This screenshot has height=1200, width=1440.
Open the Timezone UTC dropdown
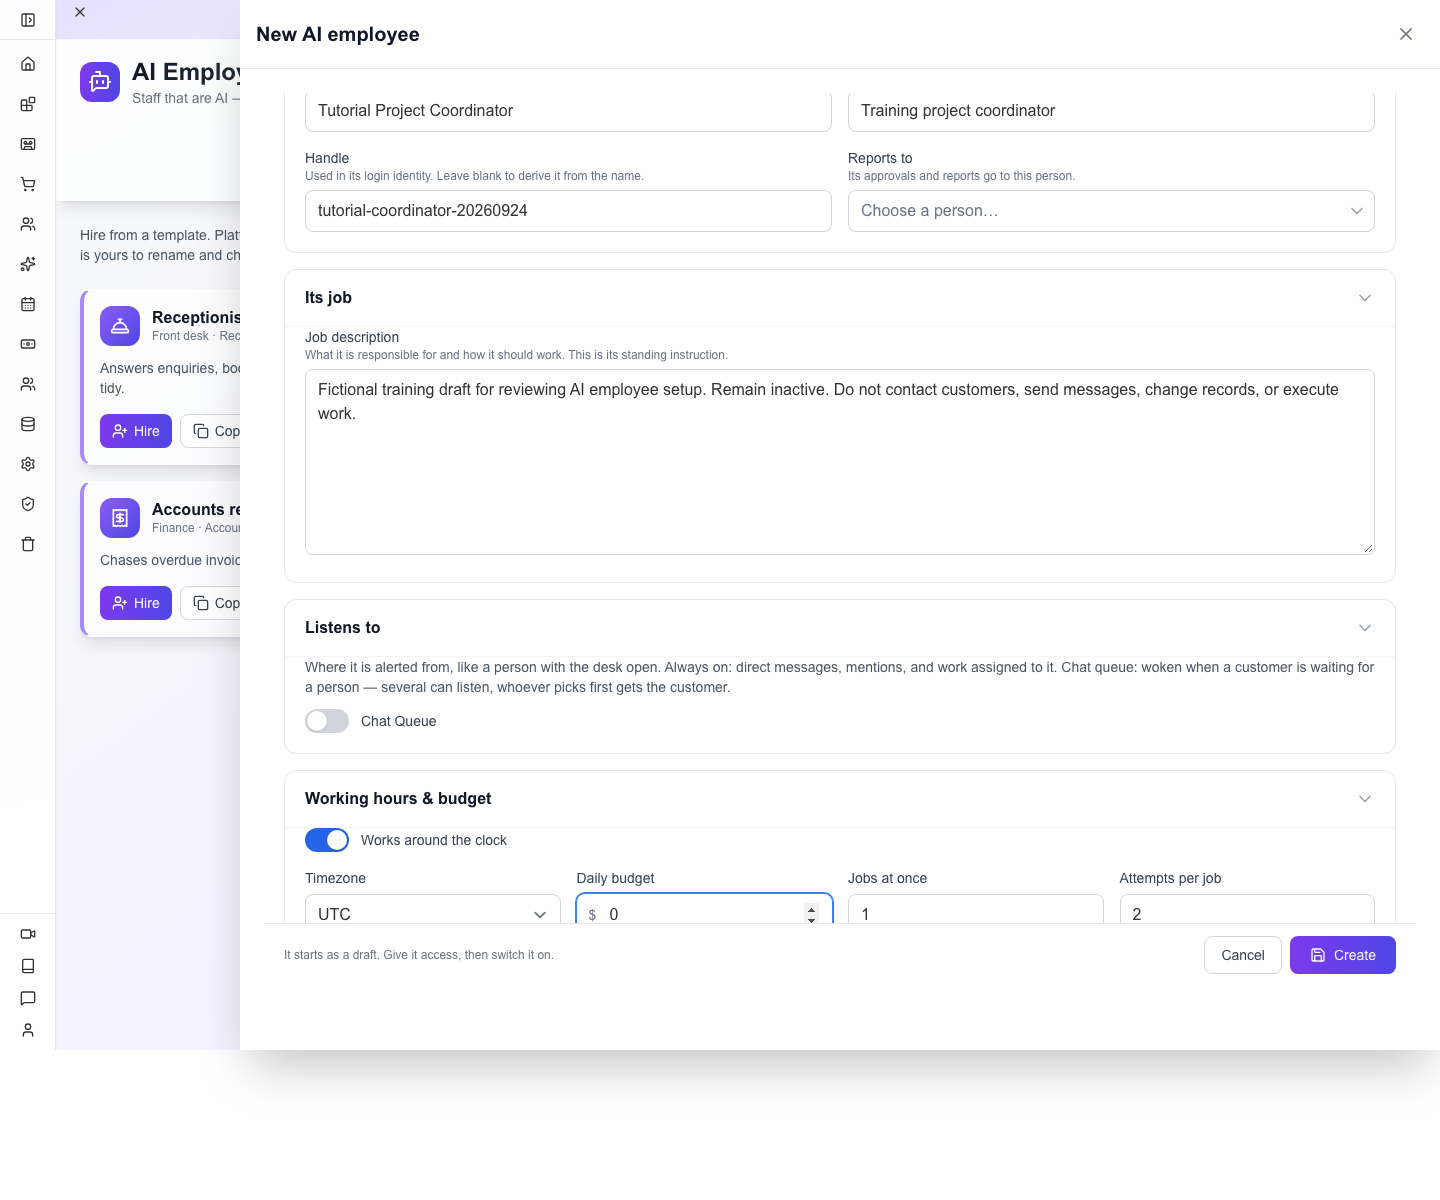(433, 909)
